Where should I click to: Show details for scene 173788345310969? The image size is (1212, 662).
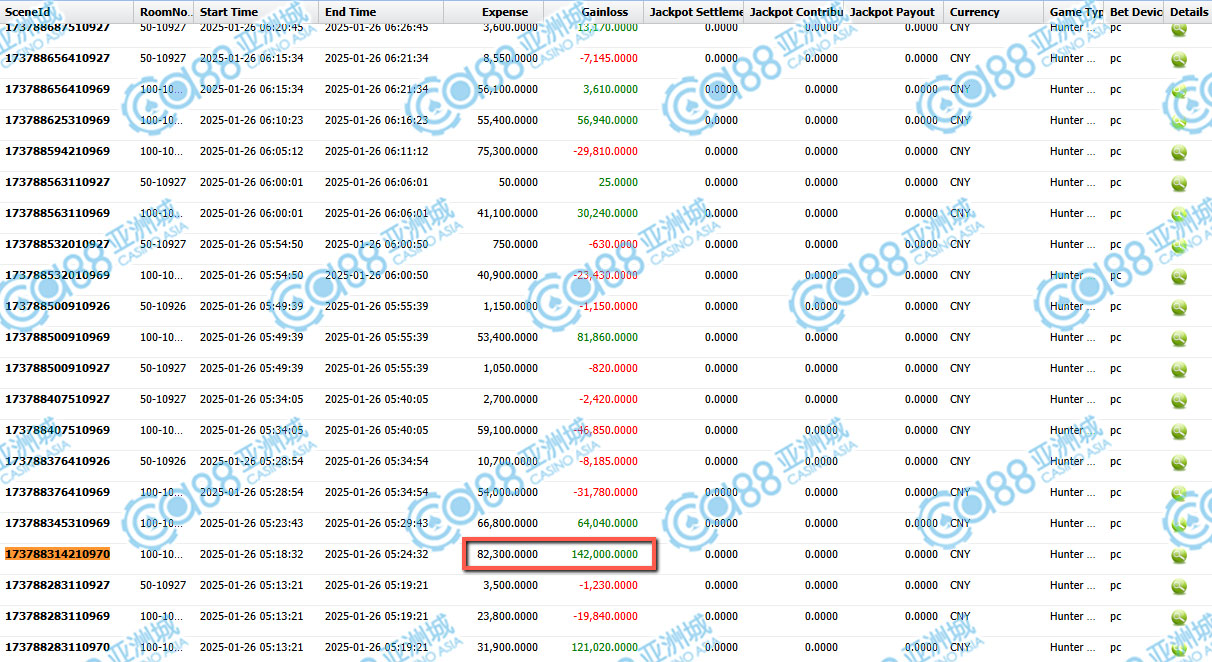(1179, 524)
